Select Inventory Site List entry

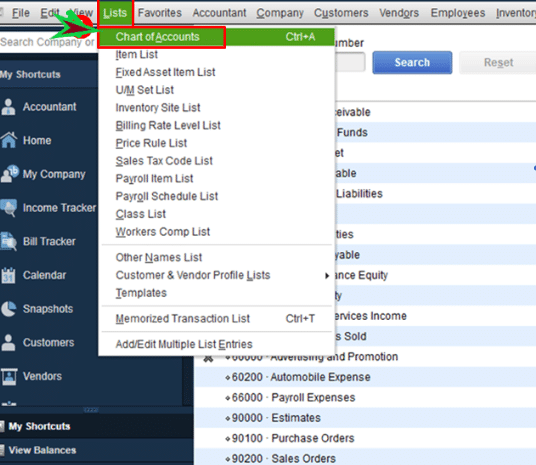pyautogui.click(x=216, y=108)
